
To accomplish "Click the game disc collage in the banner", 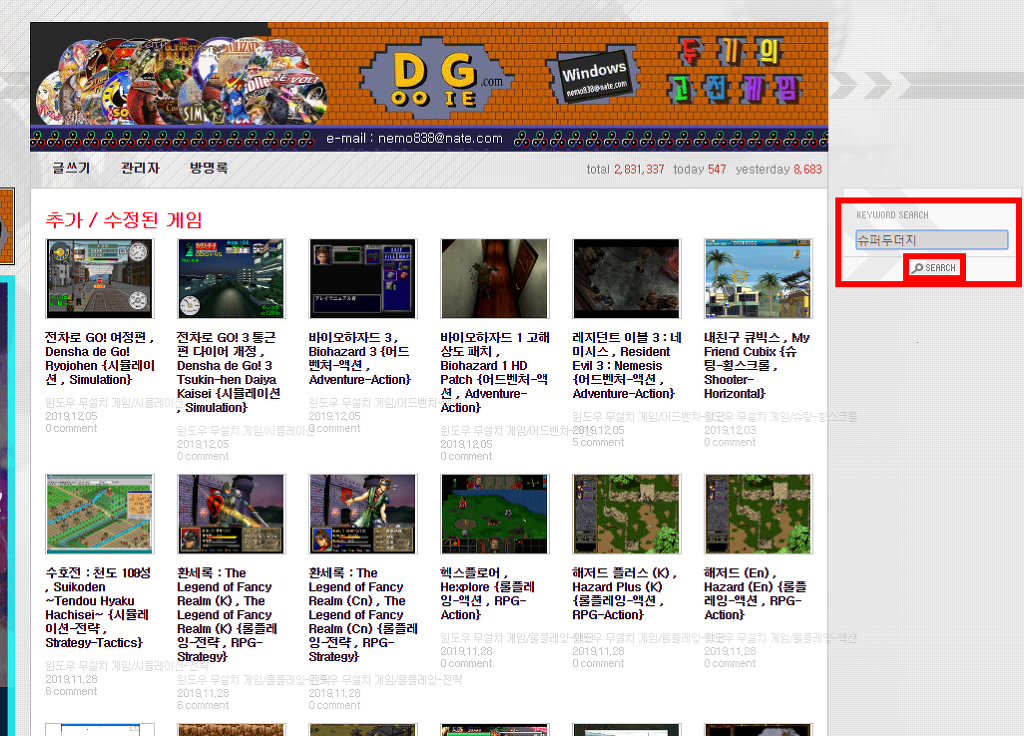I will point(182,81).
